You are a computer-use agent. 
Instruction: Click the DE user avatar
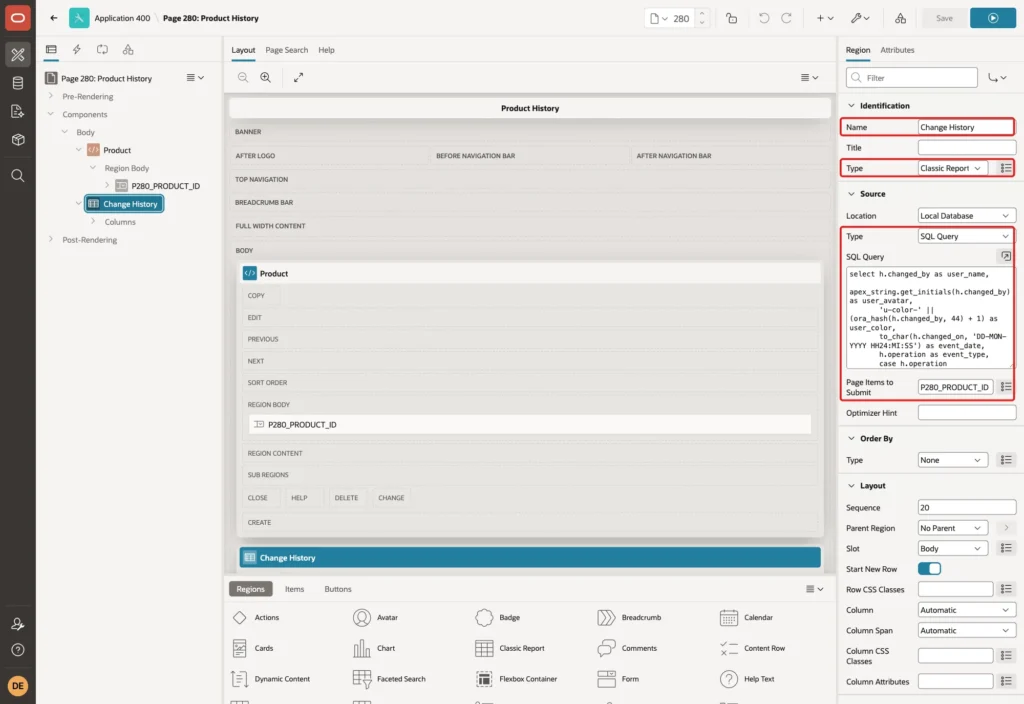[x=18, y=686]
